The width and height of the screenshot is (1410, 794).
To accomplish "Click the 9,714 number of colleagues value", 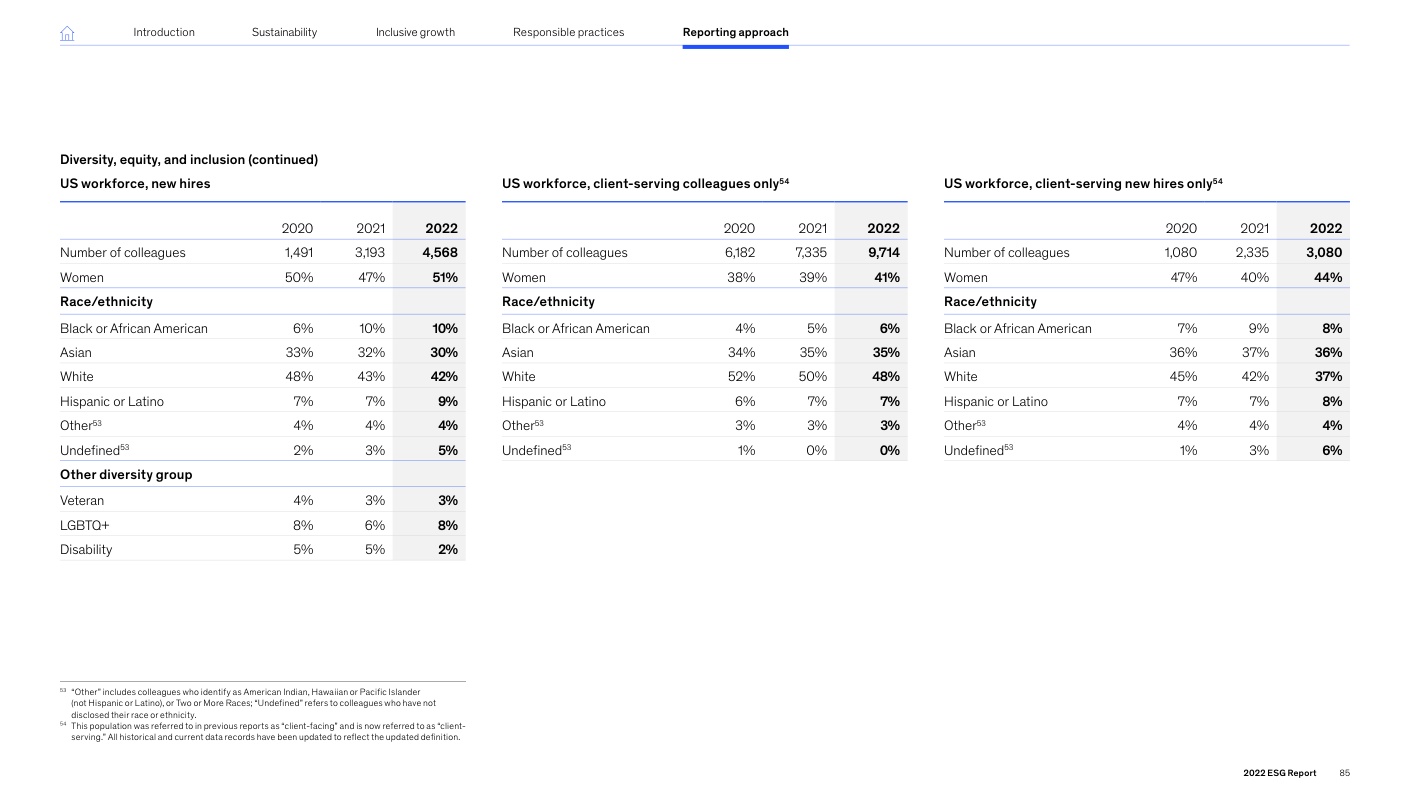I will pos(882,253).
